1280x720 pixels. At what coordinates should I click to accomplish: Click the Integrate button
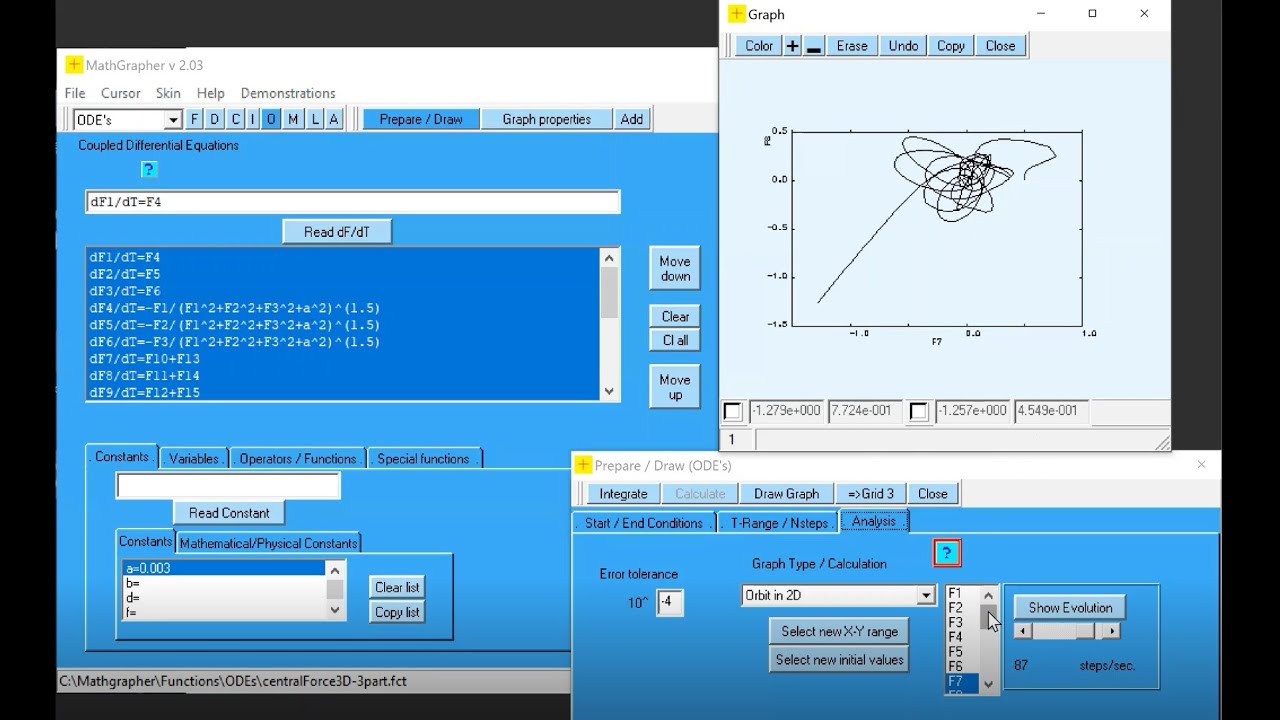coord(623,494)
